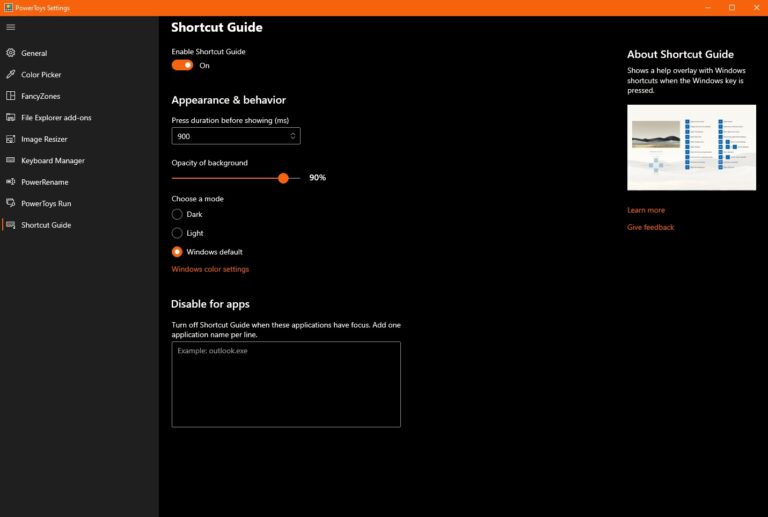
Task: Select the PowerRename sidebar icon
Action: (11, 182)
